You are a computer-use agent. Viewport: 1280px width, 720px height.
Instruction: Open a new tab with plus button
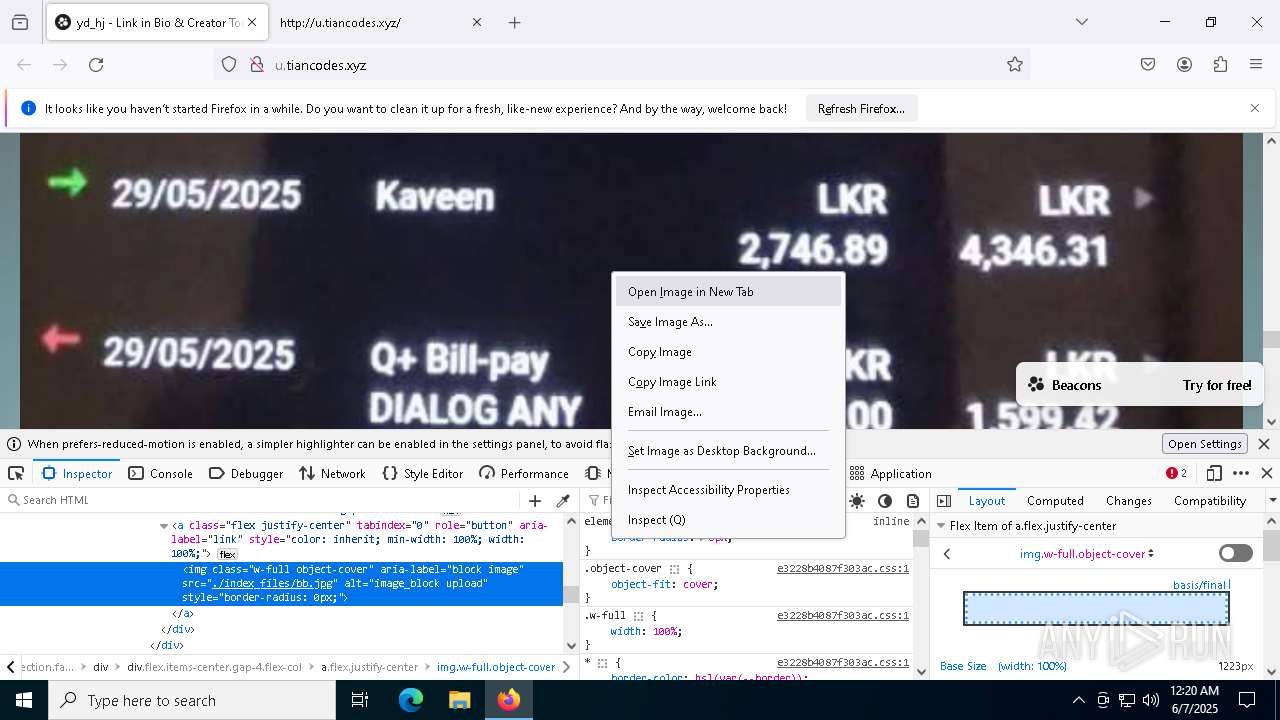click(x=514, y=22)
